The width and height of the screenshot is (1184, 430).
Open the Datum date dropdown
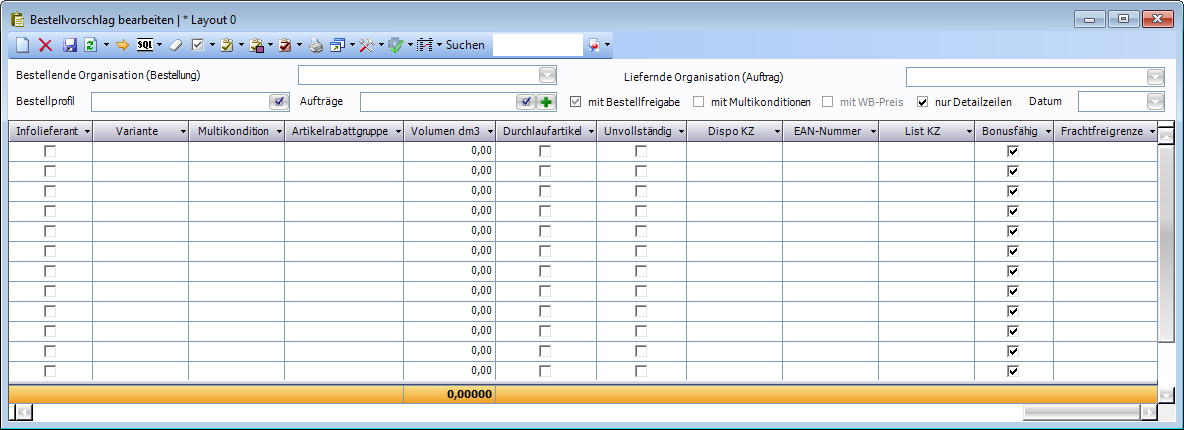tap(1155, 102)
